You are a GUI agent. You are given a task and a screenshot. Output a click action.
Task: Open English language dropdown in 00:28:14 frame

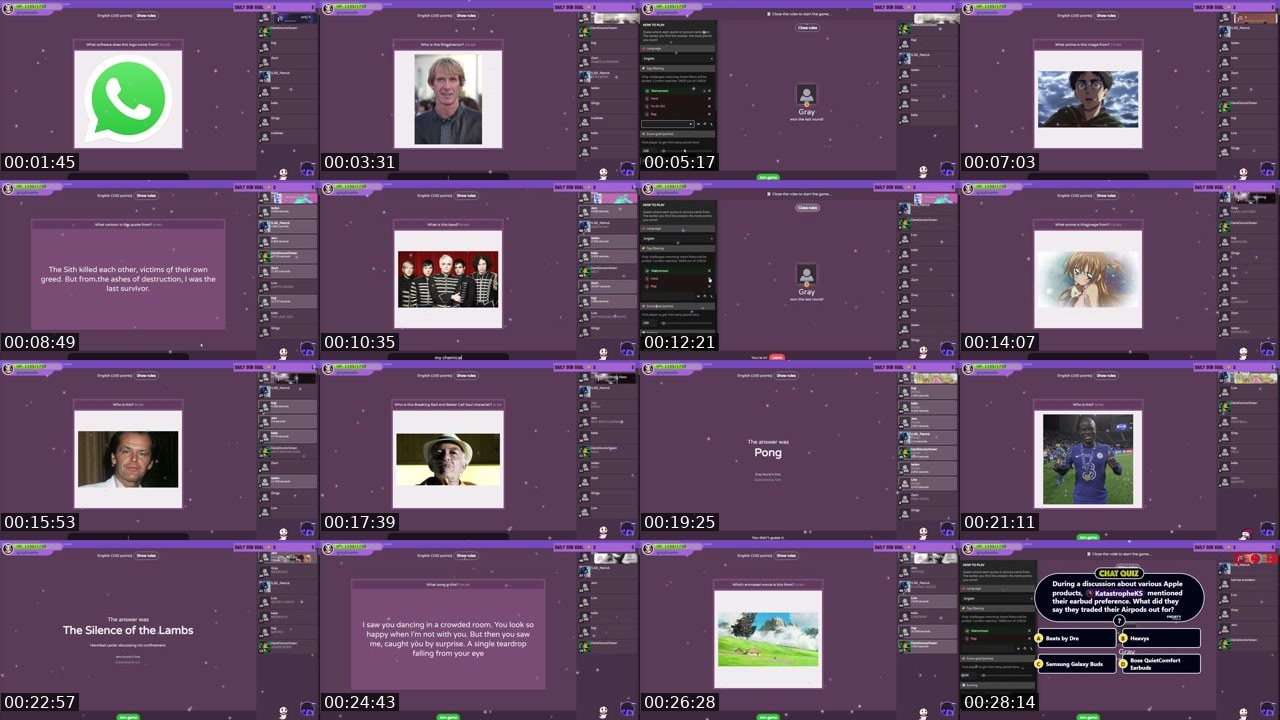click(x=998, y=599)
